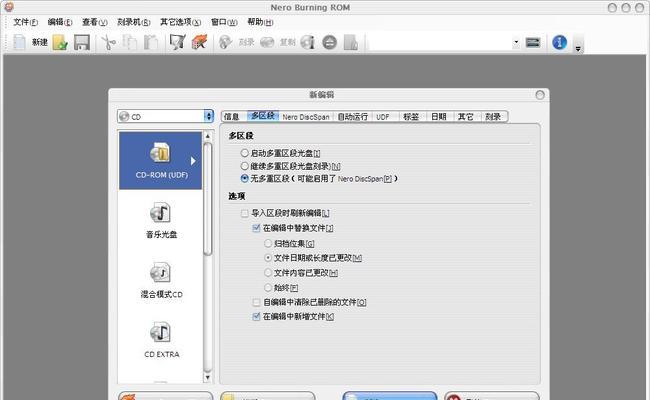Click the burn disc icon beside 刻录
The height and width of the screenshot is (400, 650).
point(225,42)
